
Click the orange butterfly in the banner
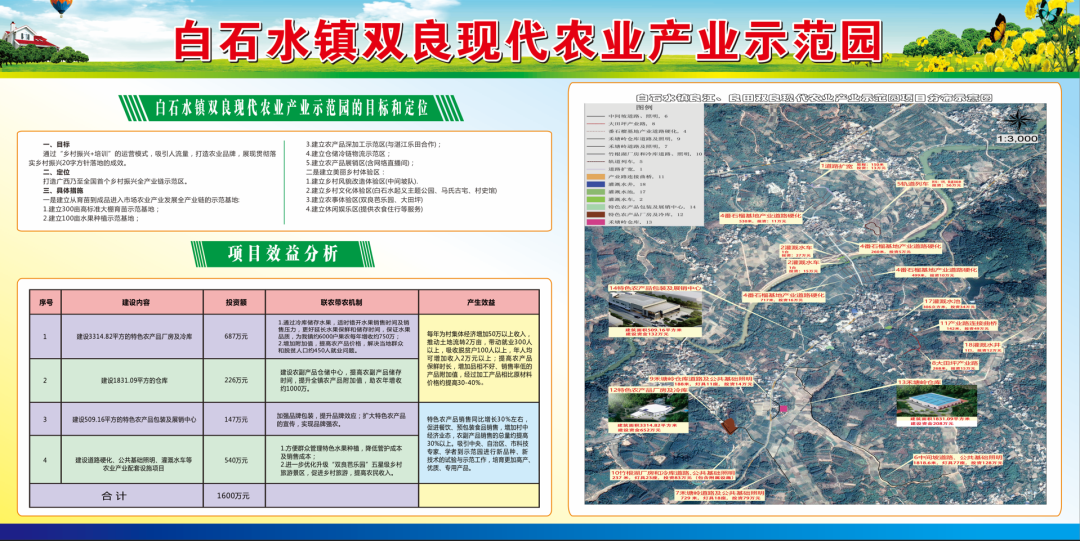(997, 30)
